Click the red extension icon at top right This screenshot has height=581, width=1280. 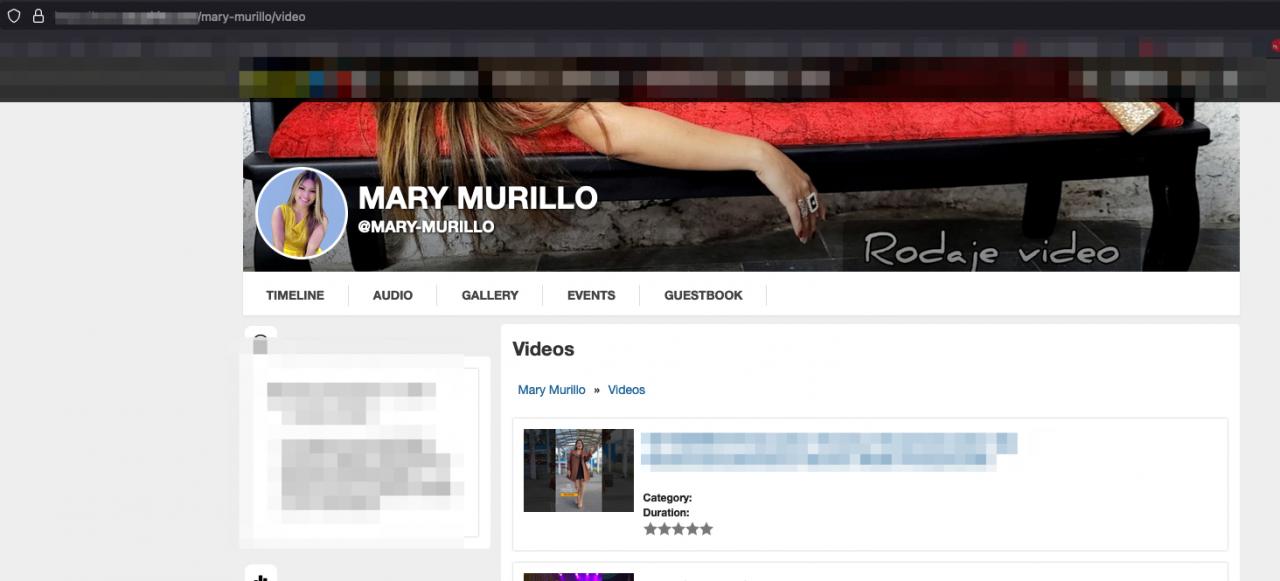tap(1275, 45)
